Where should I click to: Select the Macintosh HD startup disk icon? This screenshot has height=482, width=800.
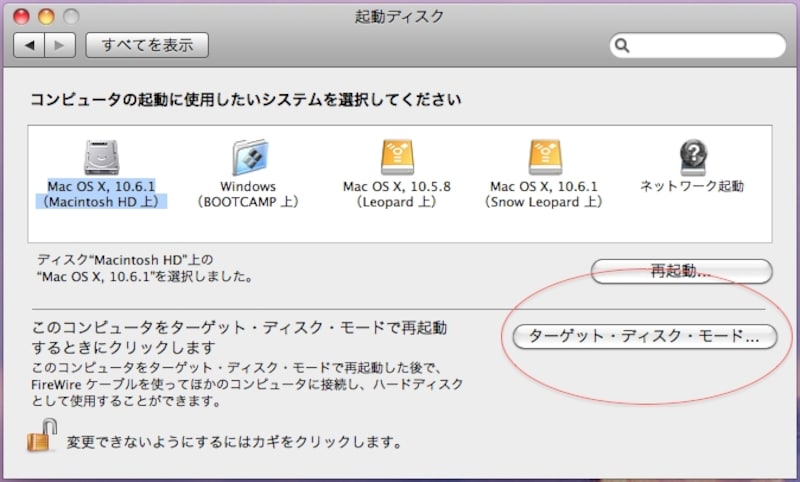102,158
